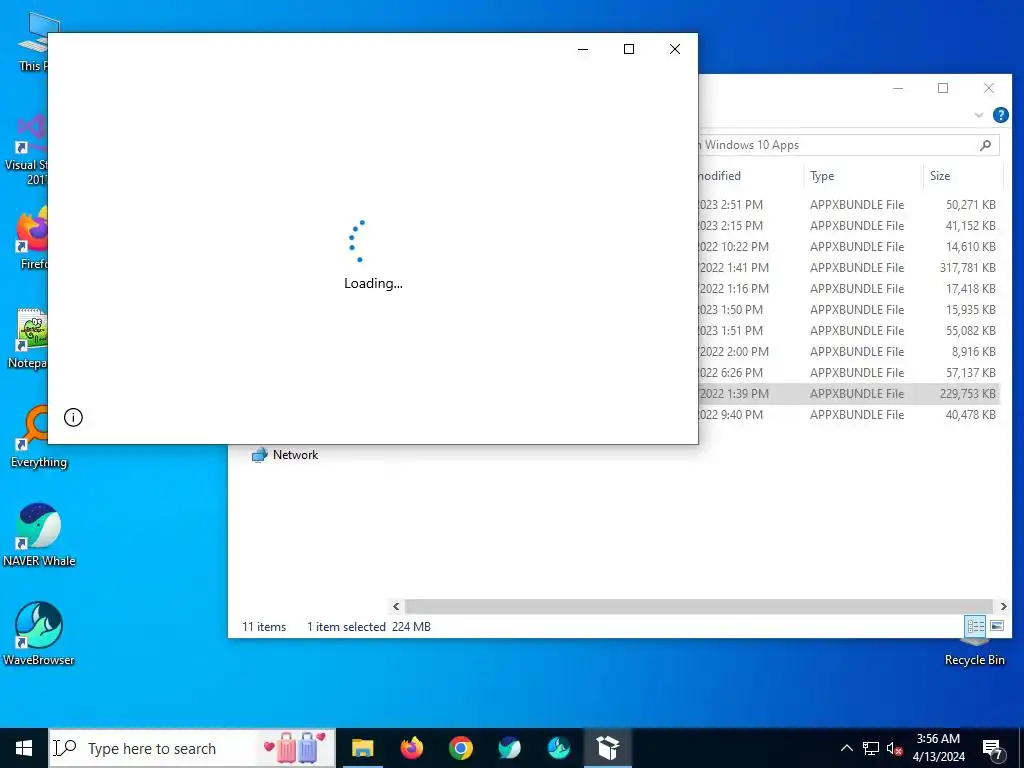Close the loading App Installer window
This screenshot has height=768, width=1024.
click(675, 49)
